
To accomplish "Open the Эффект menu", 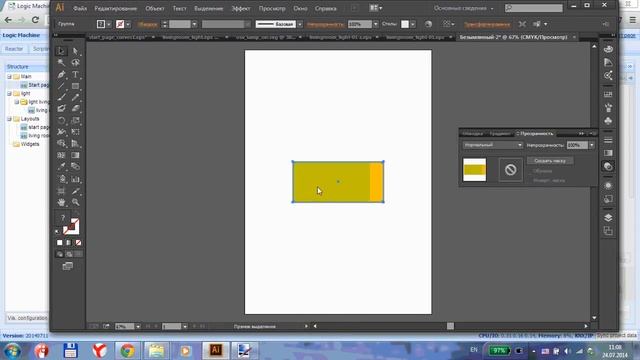I will coord(241,8).
